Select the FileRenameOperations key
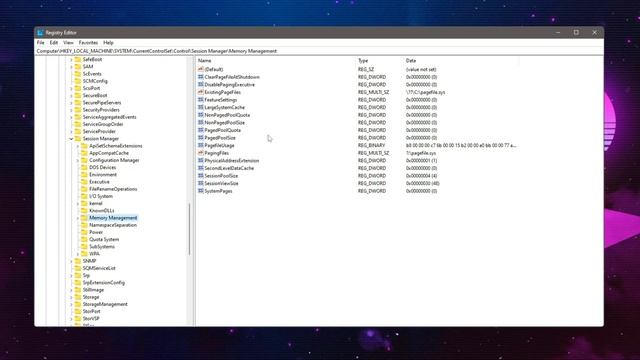The height and width of the screenshot is (360, 640). click(x=113, y=189)
